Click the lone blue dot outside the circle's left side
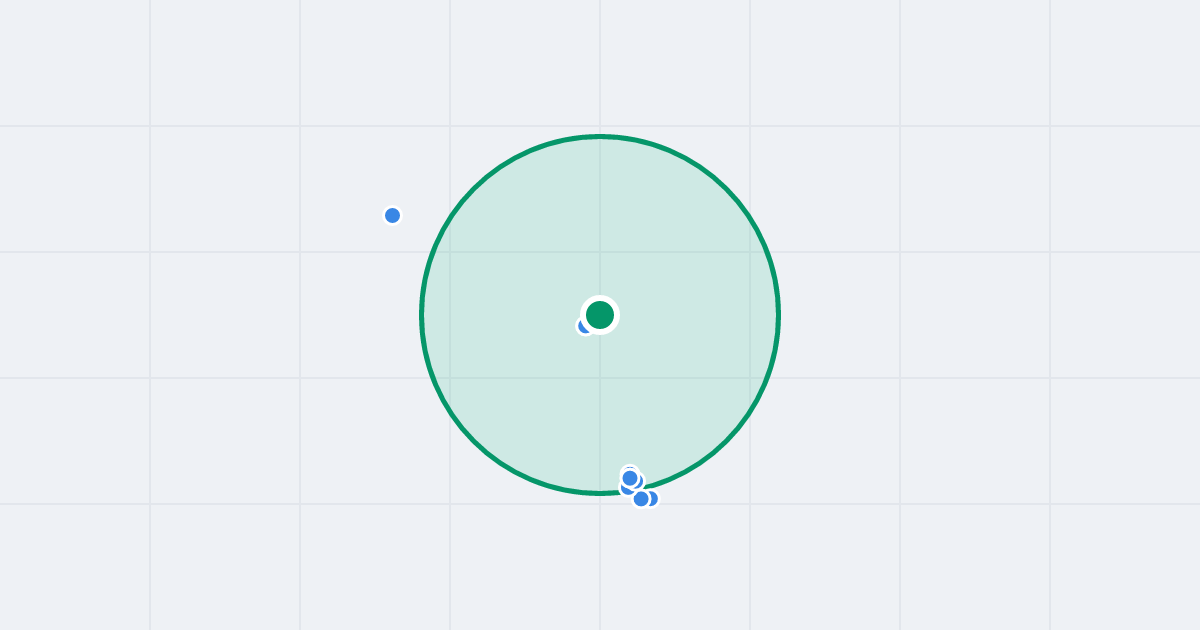Screen dimensions: 1200x630 [393, 215]
